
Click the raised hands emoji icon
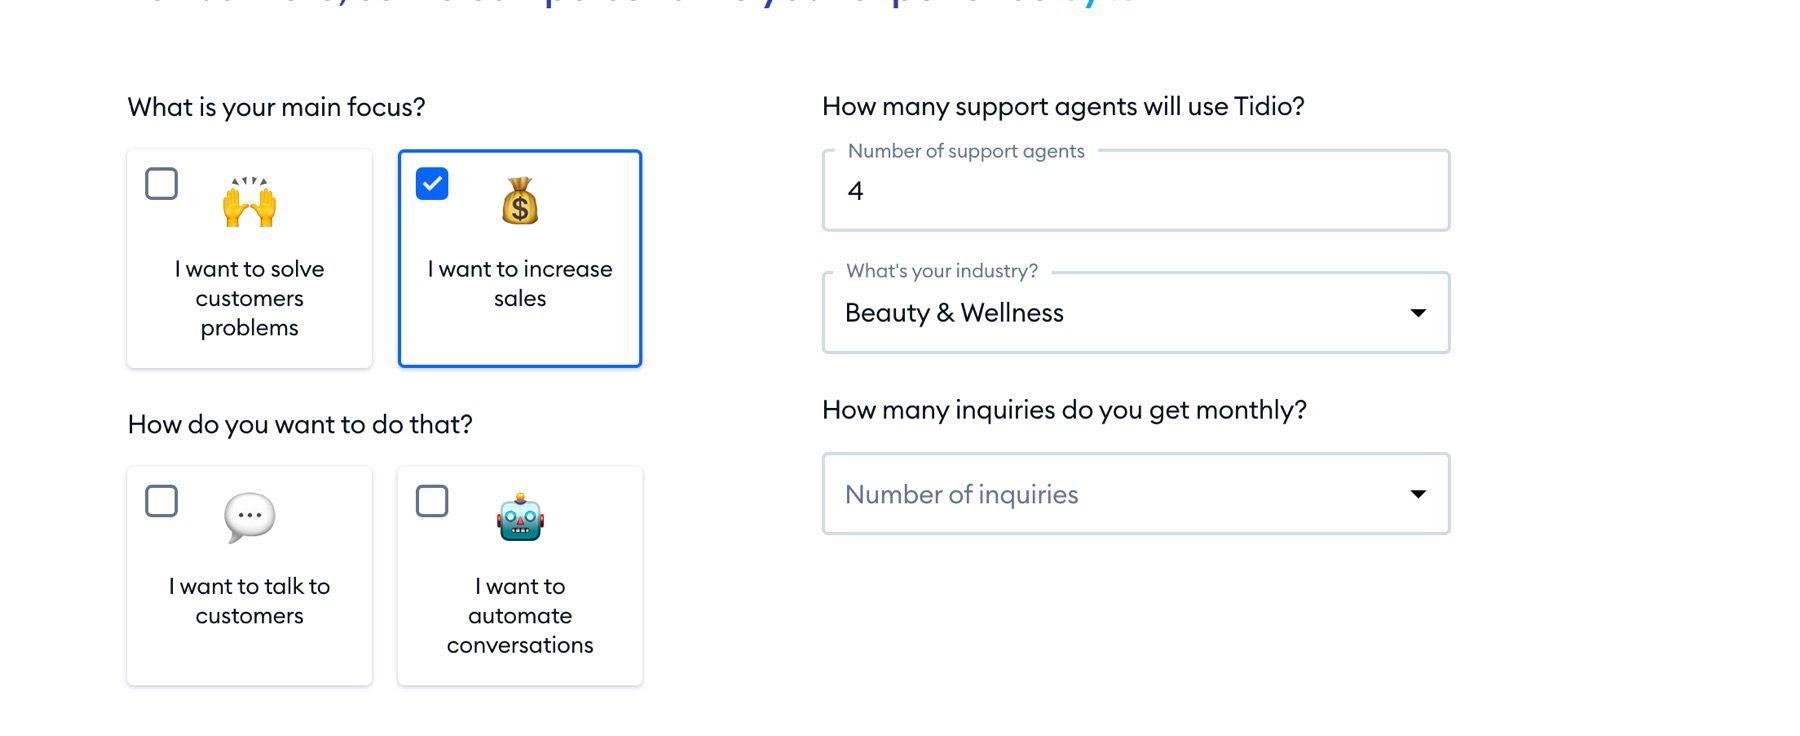click(248, 203)
